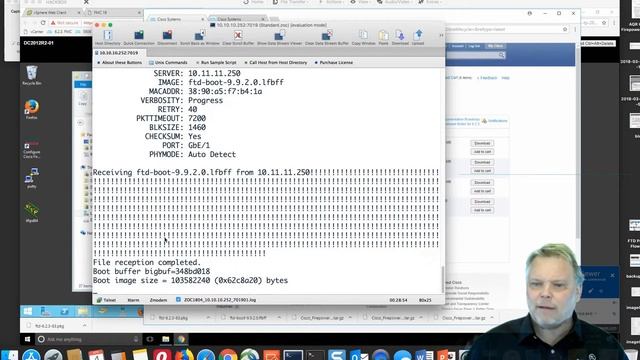Click the ZOC terminal vertical scrollbar
Viewport: 640px width, 360px height.
coord(442,279)
